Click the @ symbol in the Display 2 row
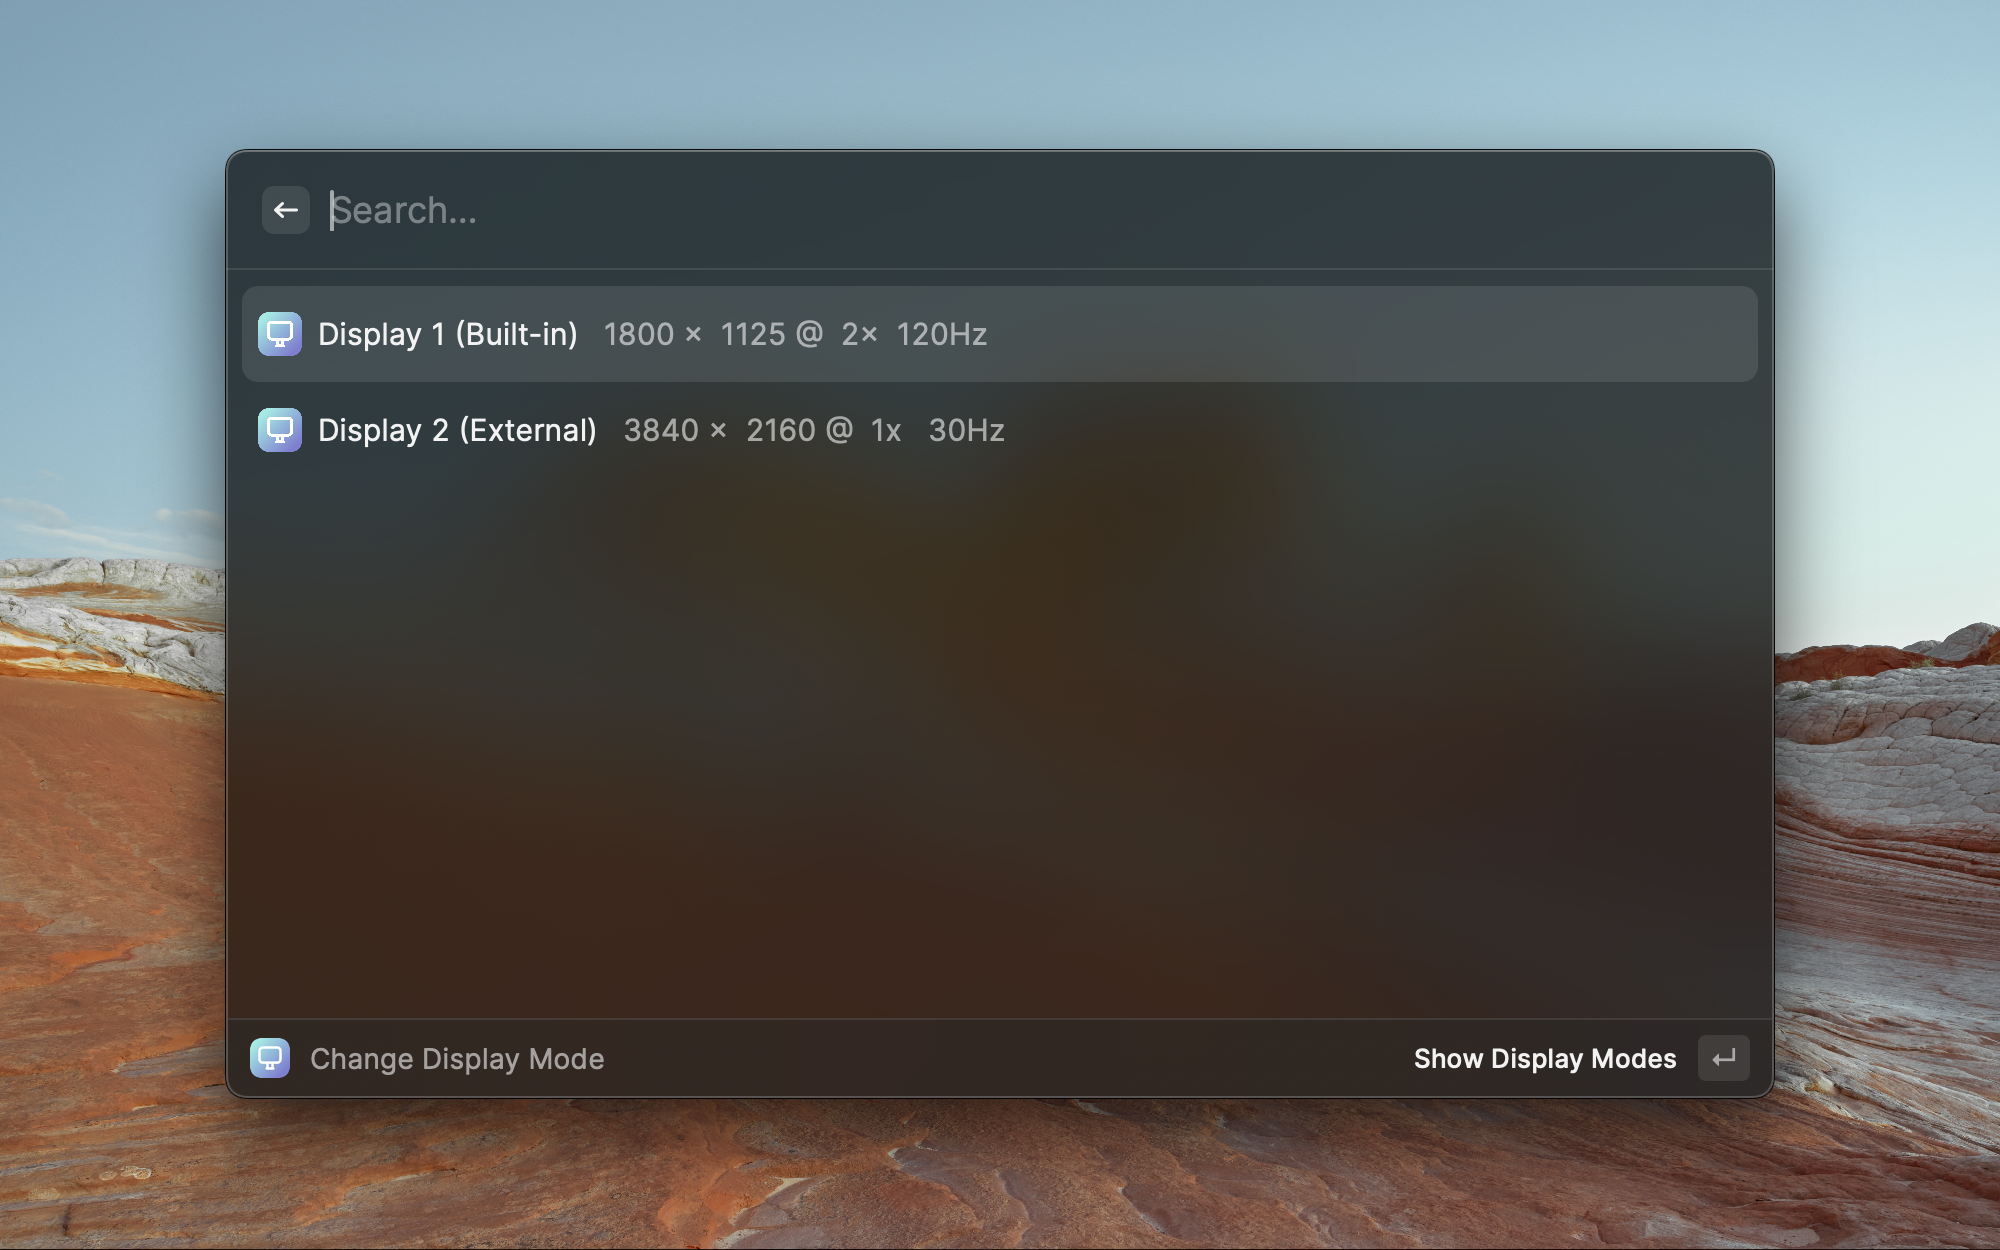The image size is (2000, 1250). [840, 430]
